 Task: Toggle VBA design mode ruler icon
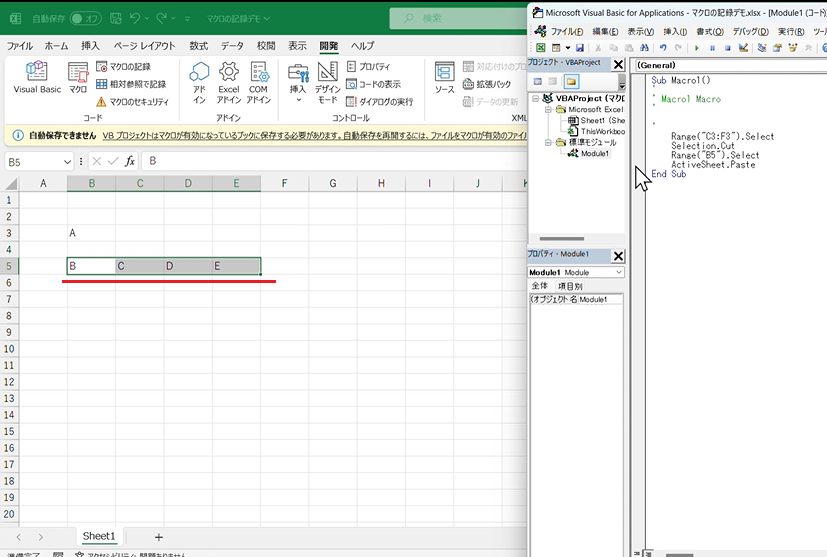[743, 47]
